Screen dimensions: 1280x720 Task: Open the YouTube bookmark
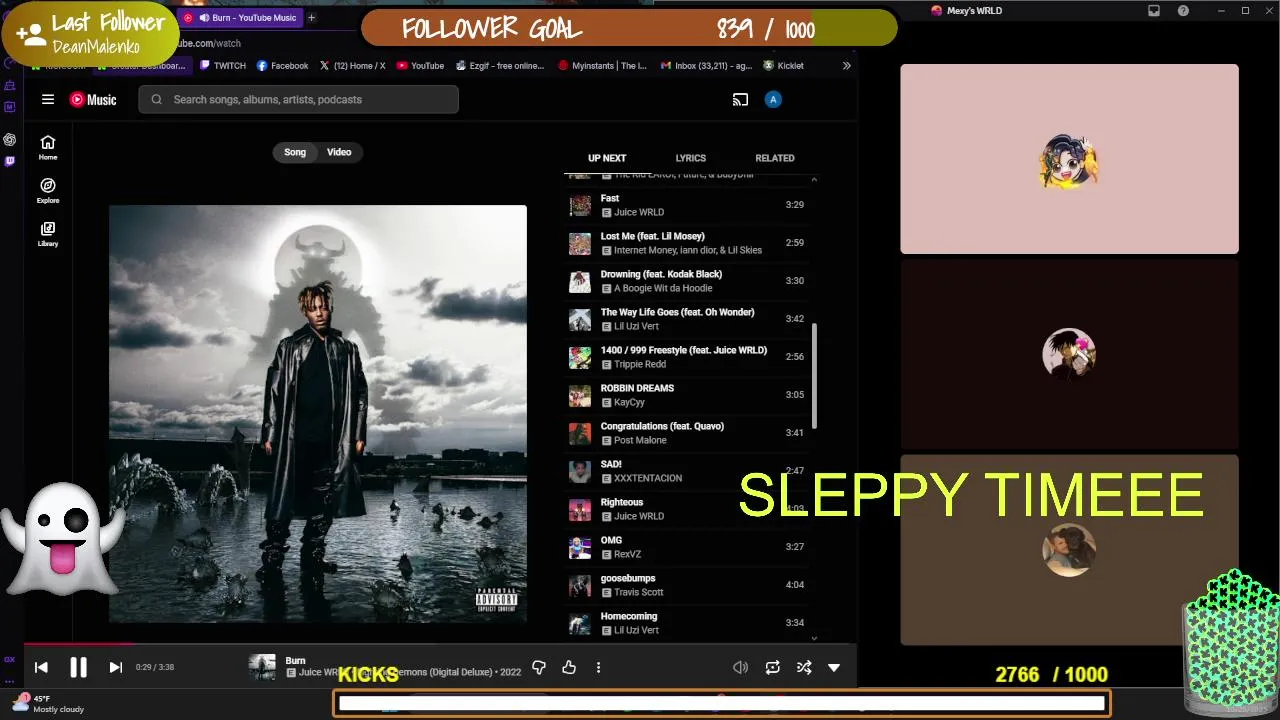click(420, 66)
